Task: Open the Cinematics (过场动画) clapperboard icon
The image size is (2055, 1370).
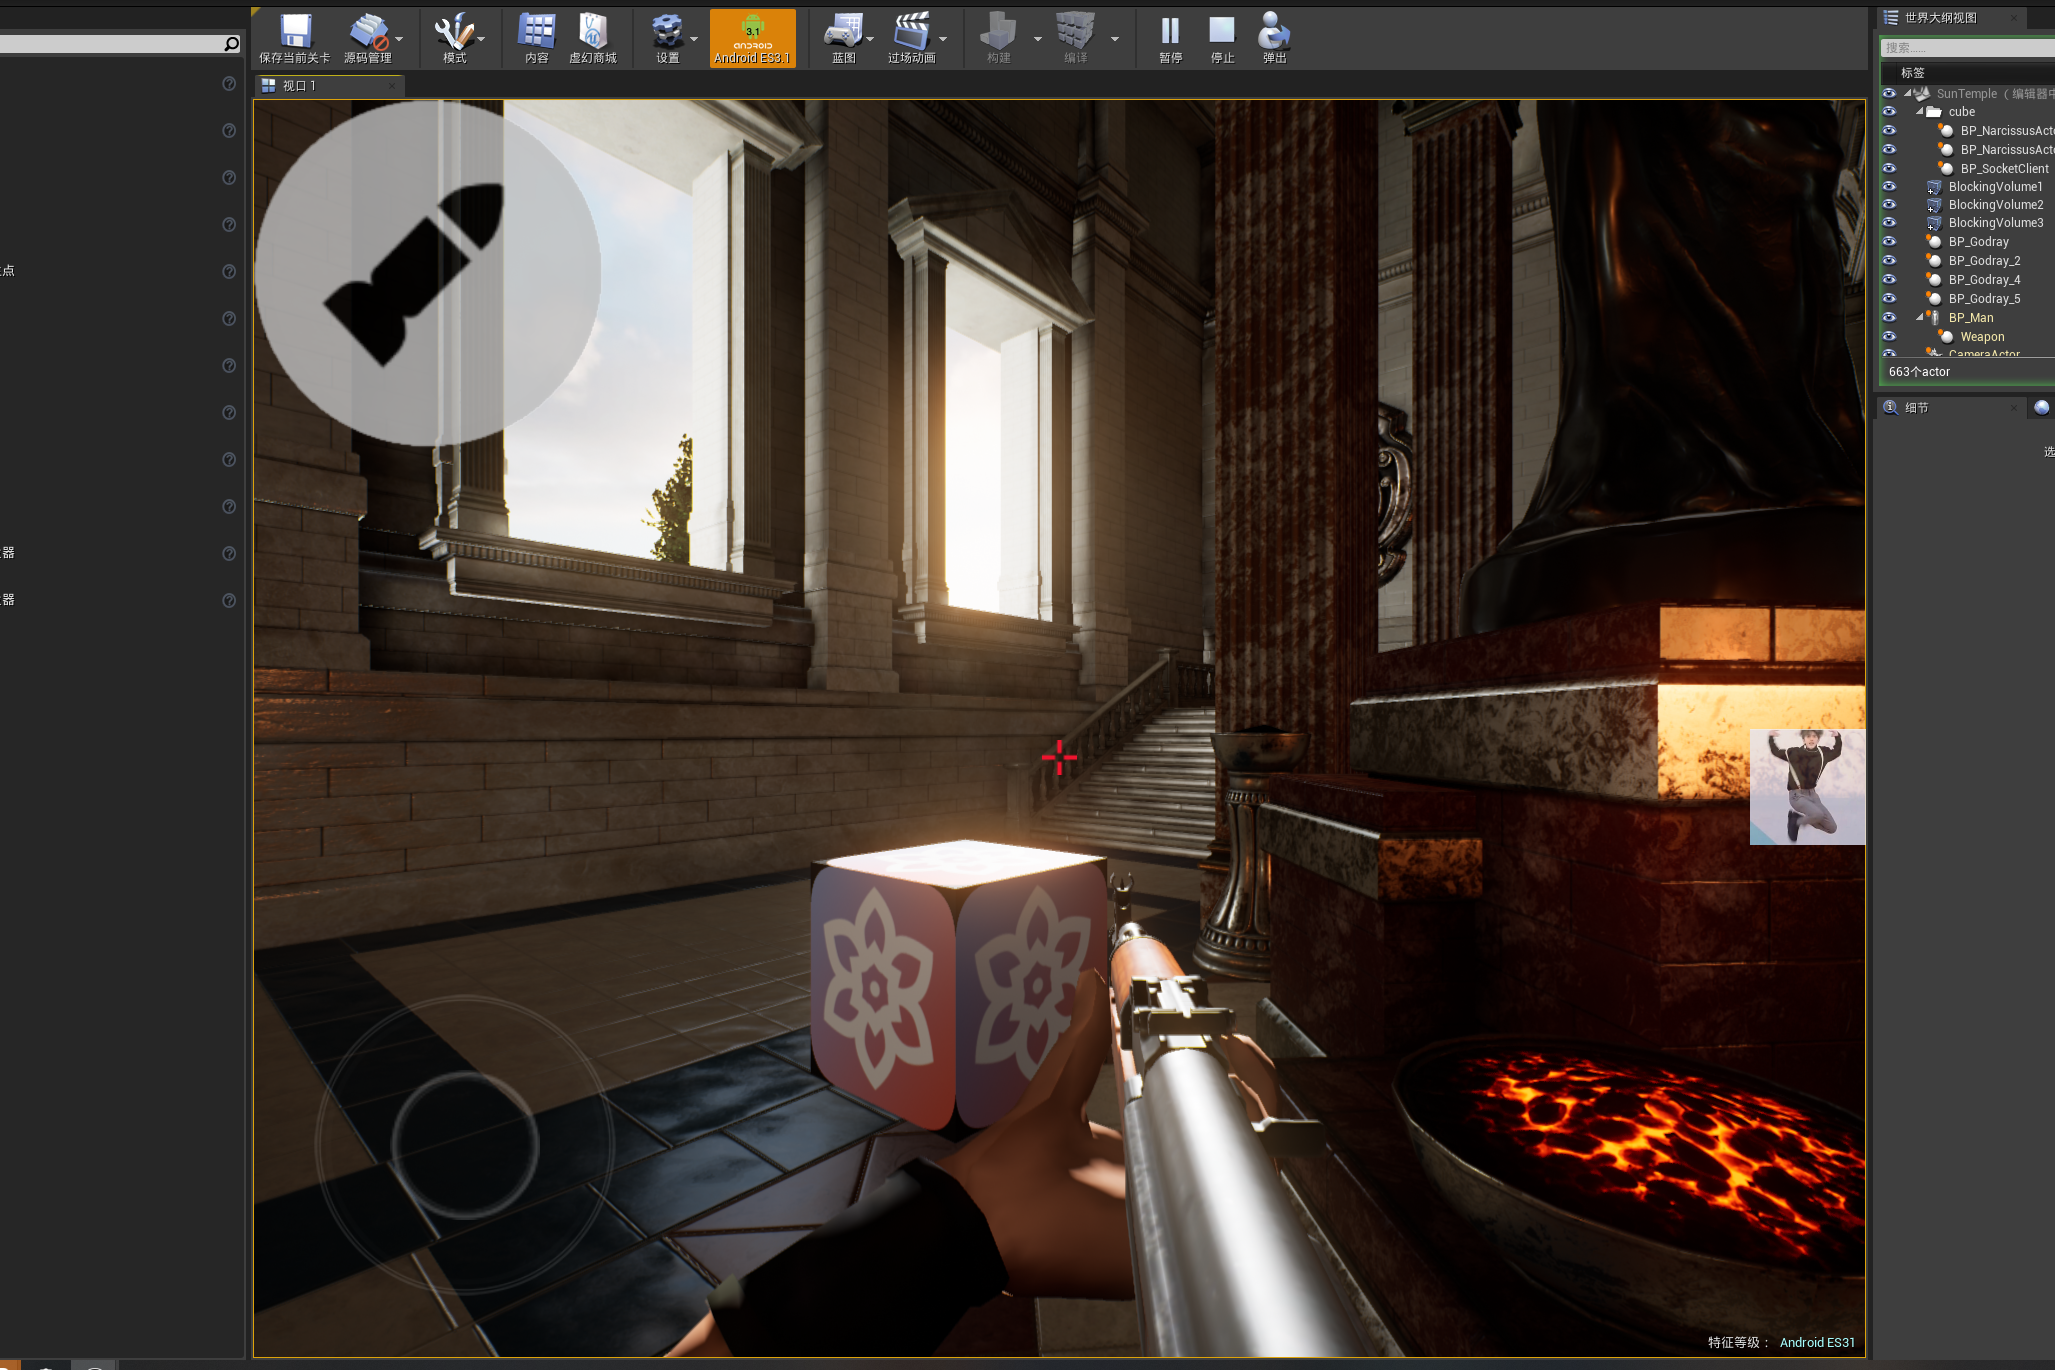Action: click(x=912, y=32)
